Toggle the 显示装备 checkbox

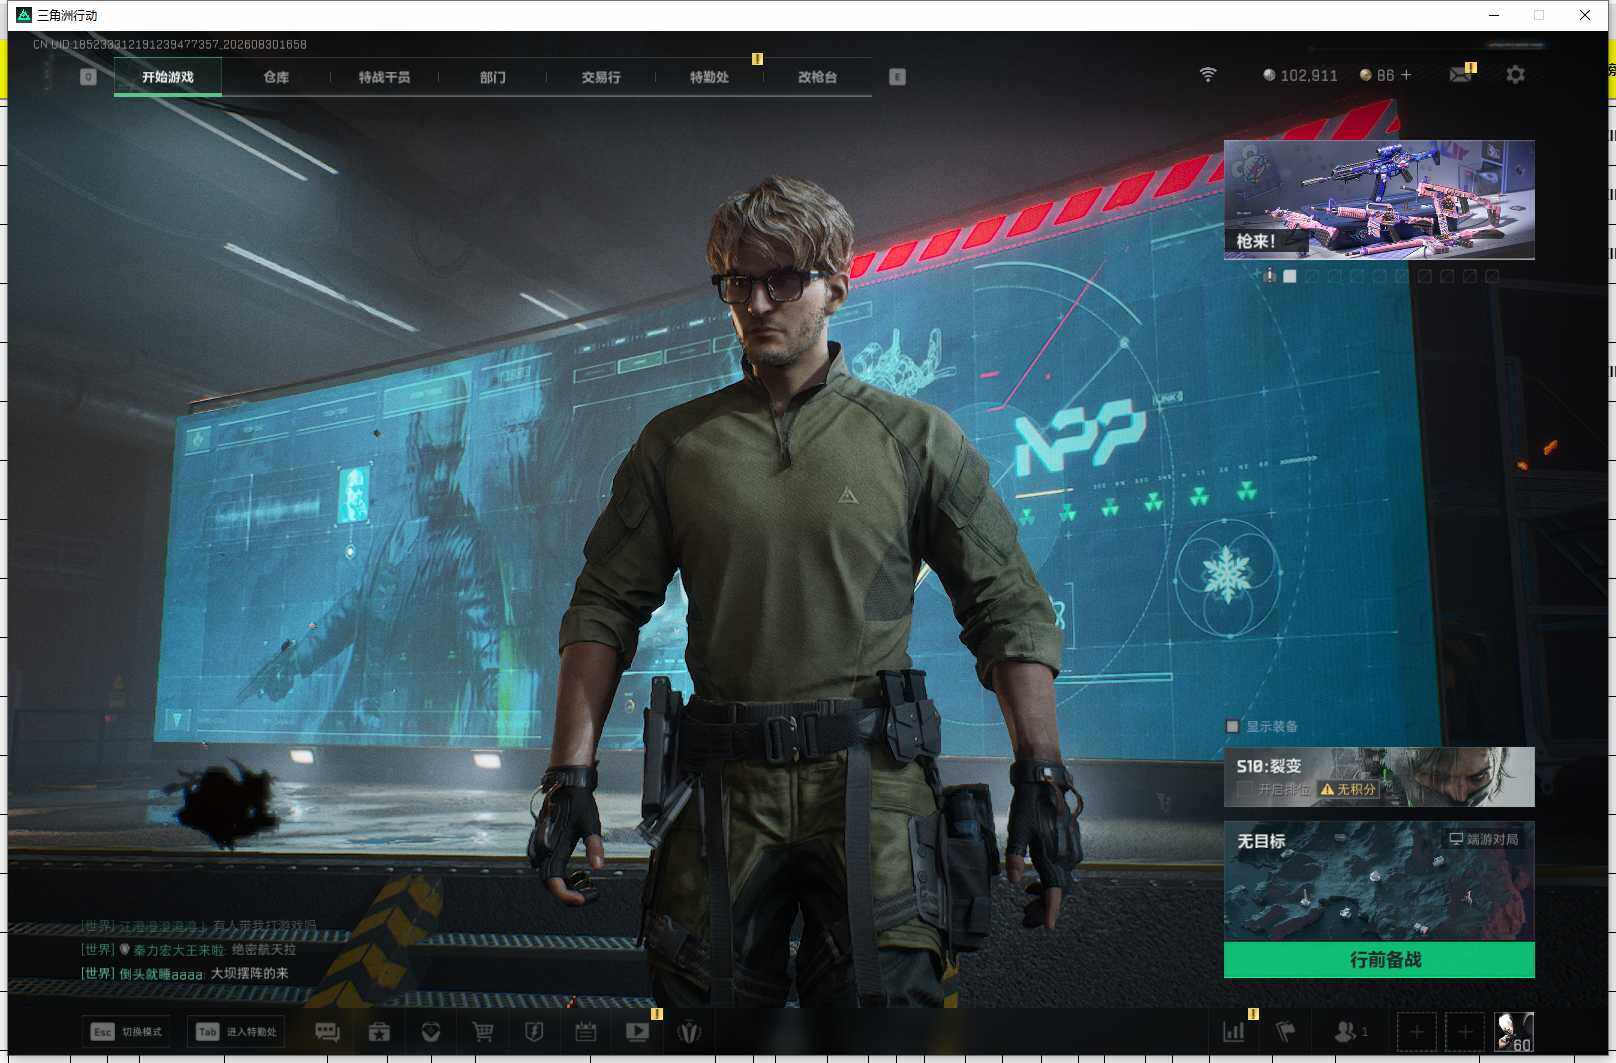coord(1232,727)
